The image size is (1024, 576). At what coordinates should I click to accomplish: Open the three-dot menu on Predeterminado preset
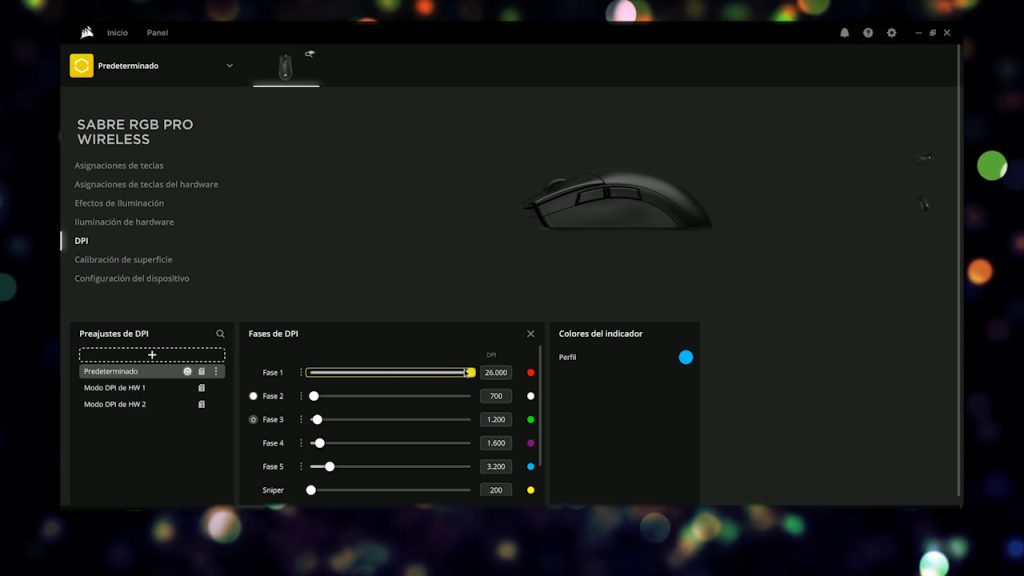[x=216, y=371]
